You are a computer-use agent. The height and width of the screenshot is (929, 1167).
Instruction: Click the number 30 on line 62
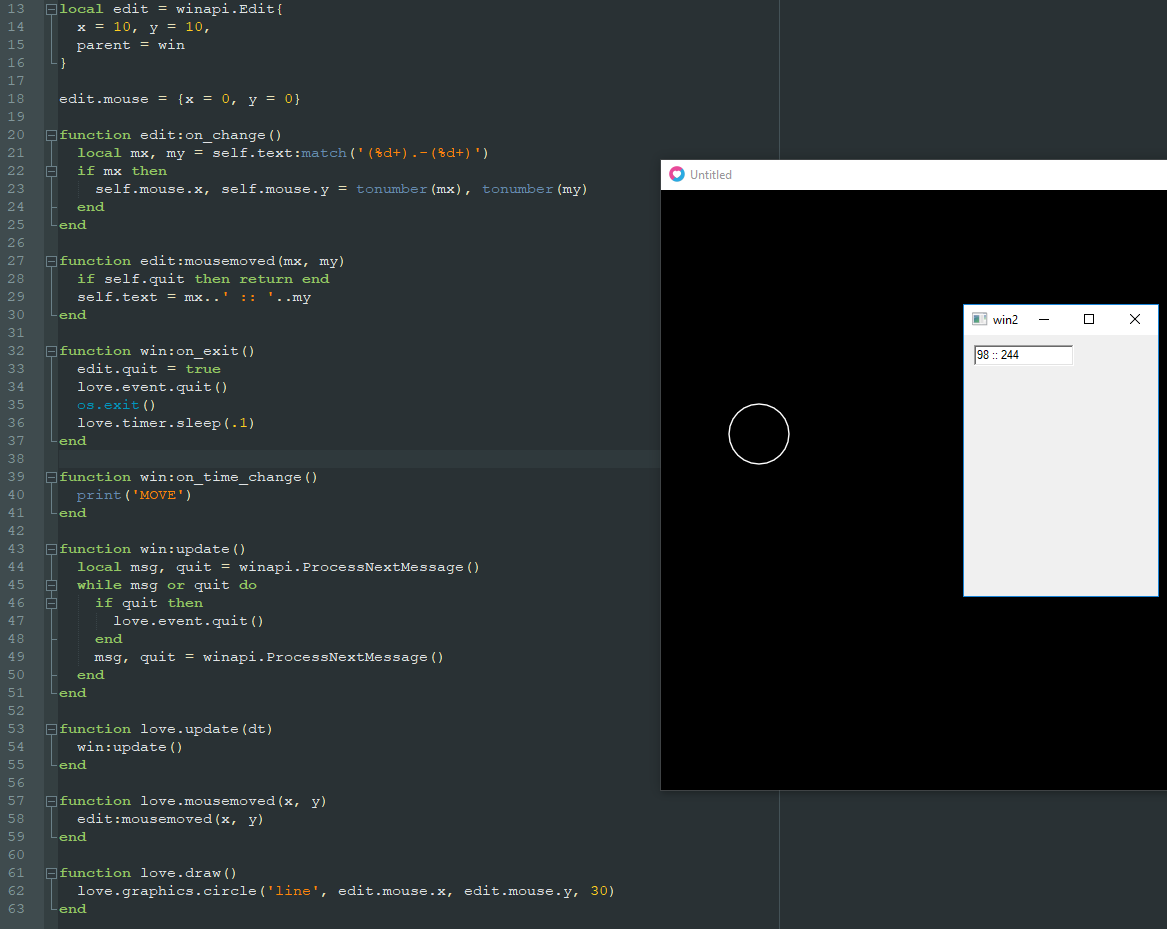[x=599, y=891]
